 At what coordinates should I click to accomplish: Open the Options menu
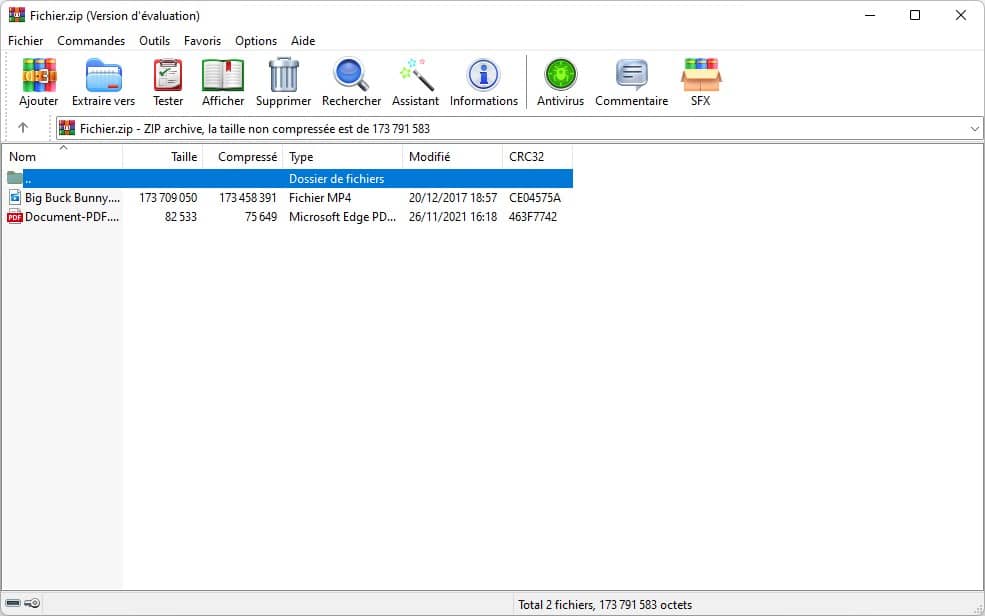pyautogui.click(x=256, y=41)
